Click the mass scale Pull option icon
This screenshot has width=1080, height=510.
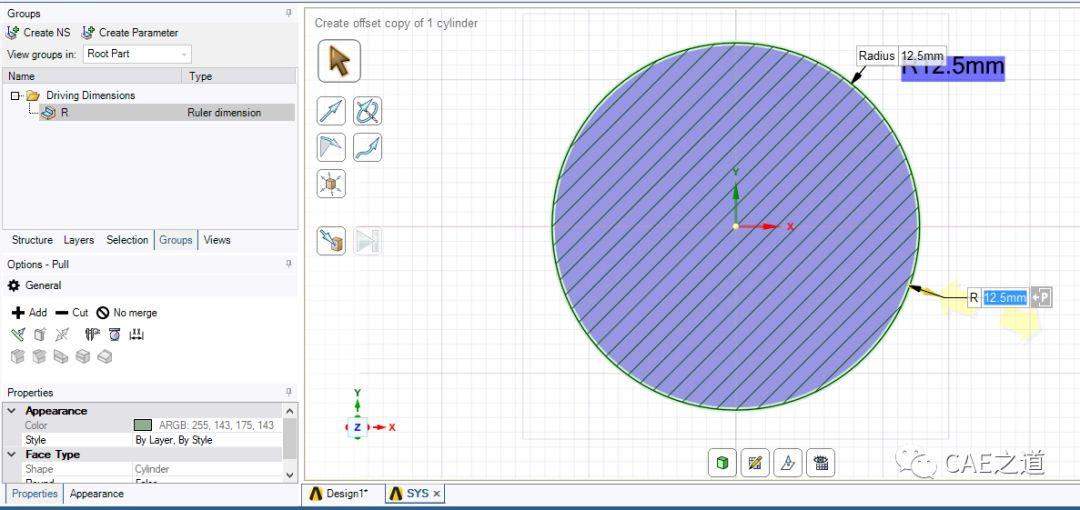tap(114, 334)
